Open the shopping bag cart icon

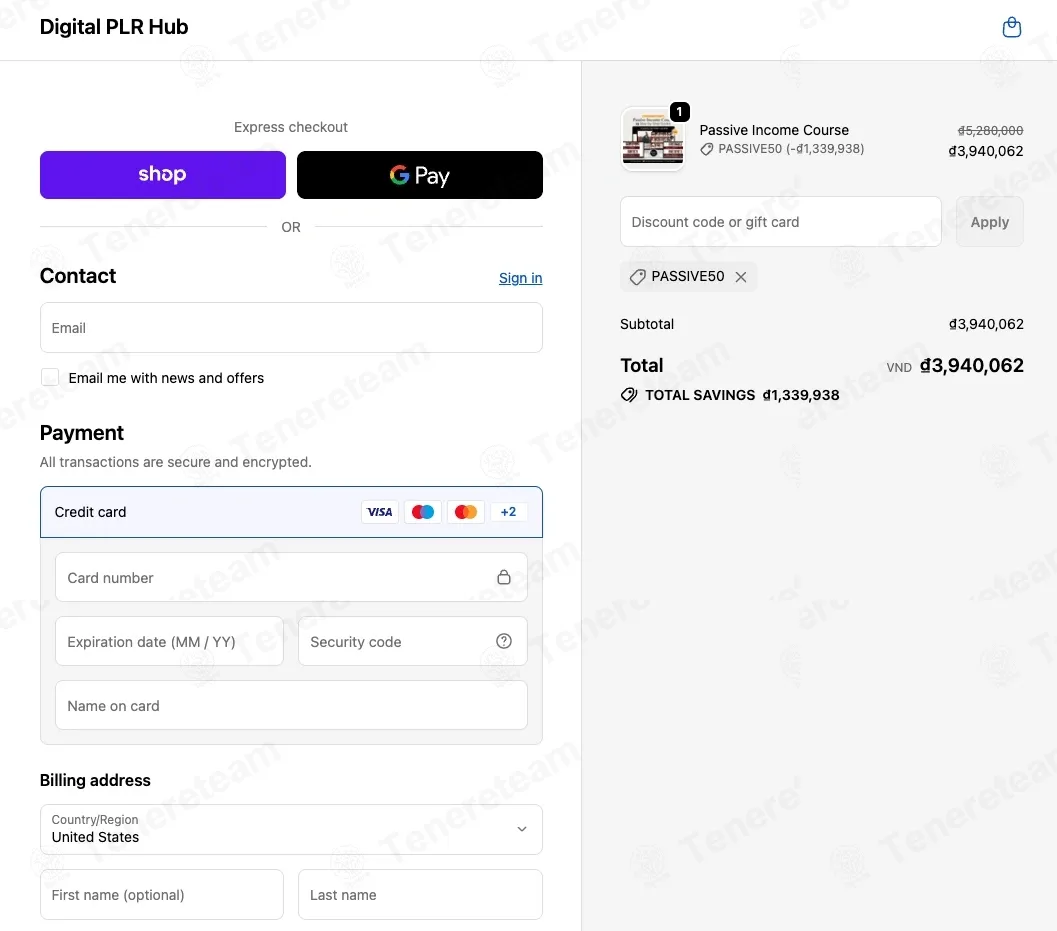pyautogui.click(x=1011, y=27)
